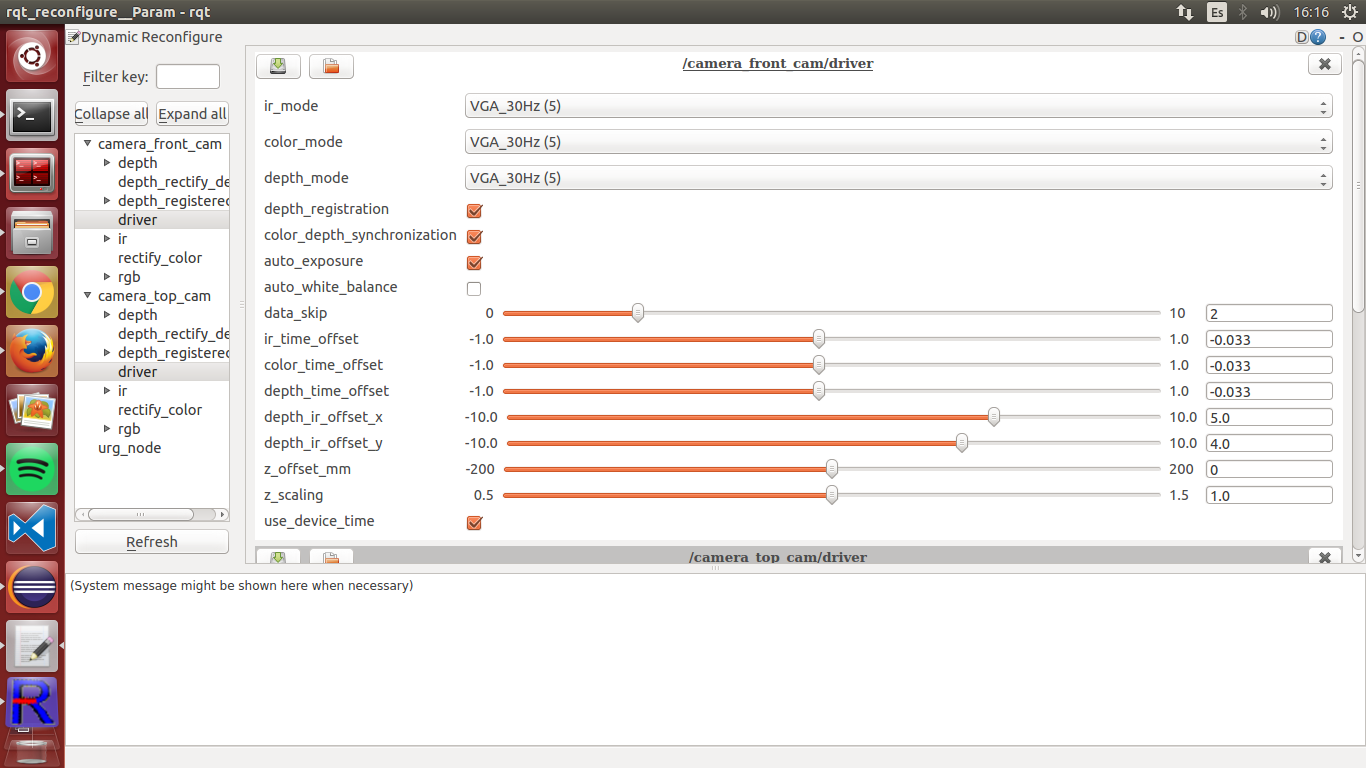
Task: Launch Visual Studio Code from the dock
Action: click(x=32, y=528)
